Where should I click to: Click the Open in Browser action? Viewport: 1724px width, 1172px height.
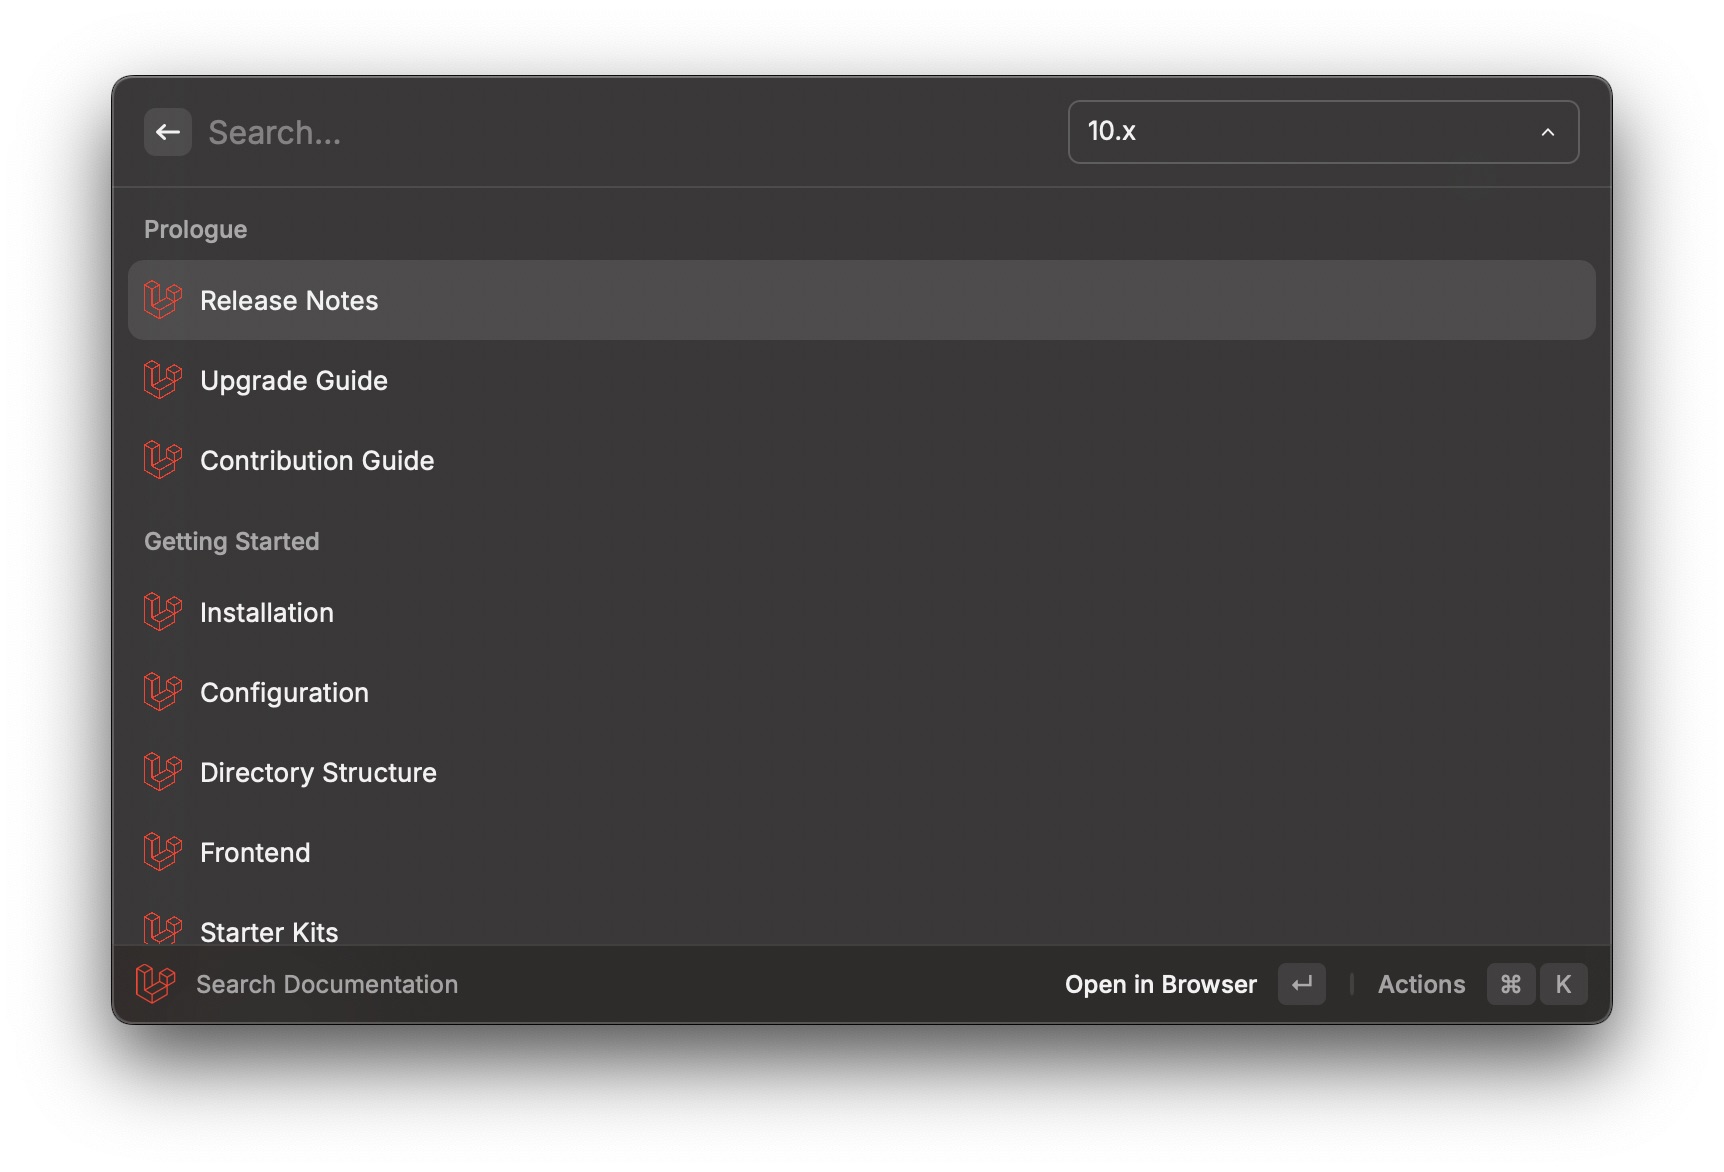[1160, 984]
